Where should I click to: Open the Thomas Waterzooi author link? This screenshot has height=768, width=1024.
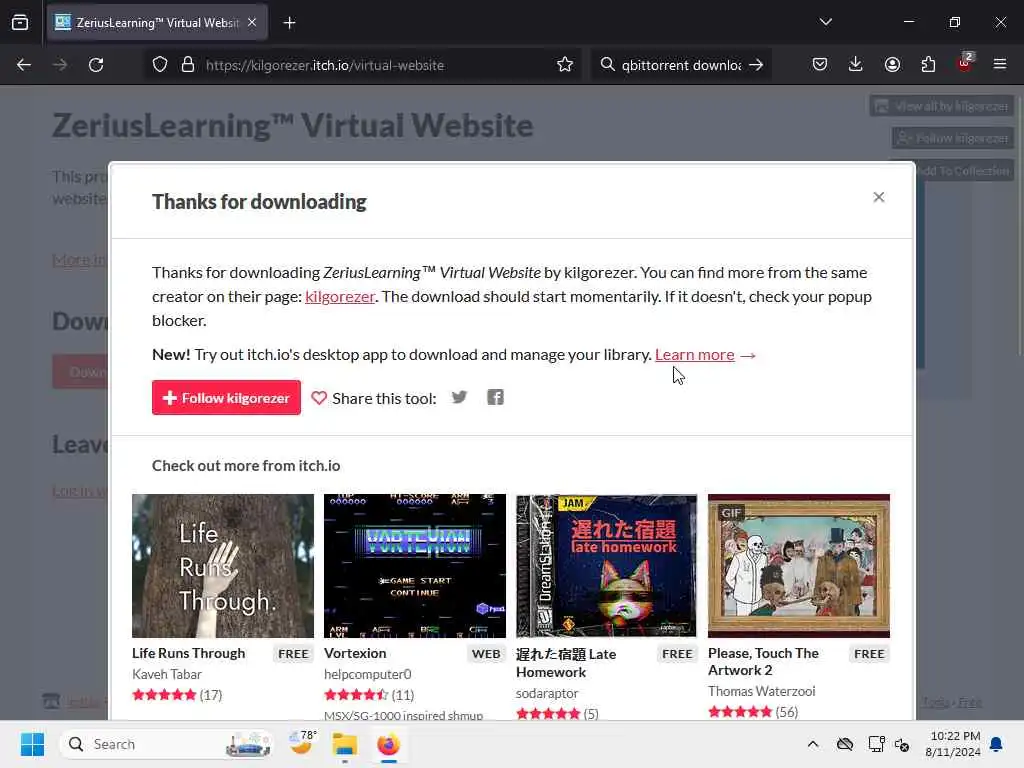point(761,691)
